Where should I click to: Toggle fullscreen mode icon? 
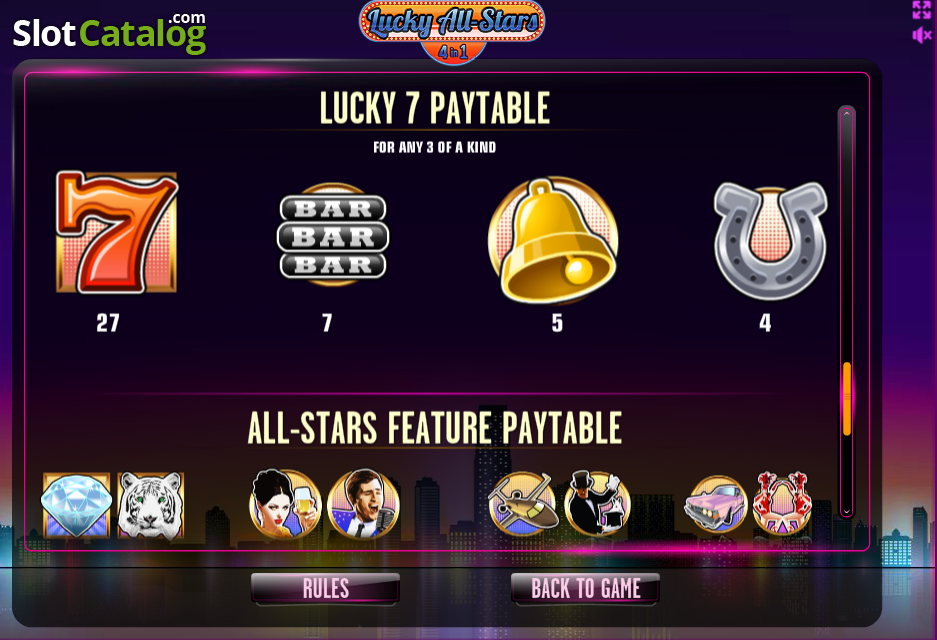pos(921,10)
